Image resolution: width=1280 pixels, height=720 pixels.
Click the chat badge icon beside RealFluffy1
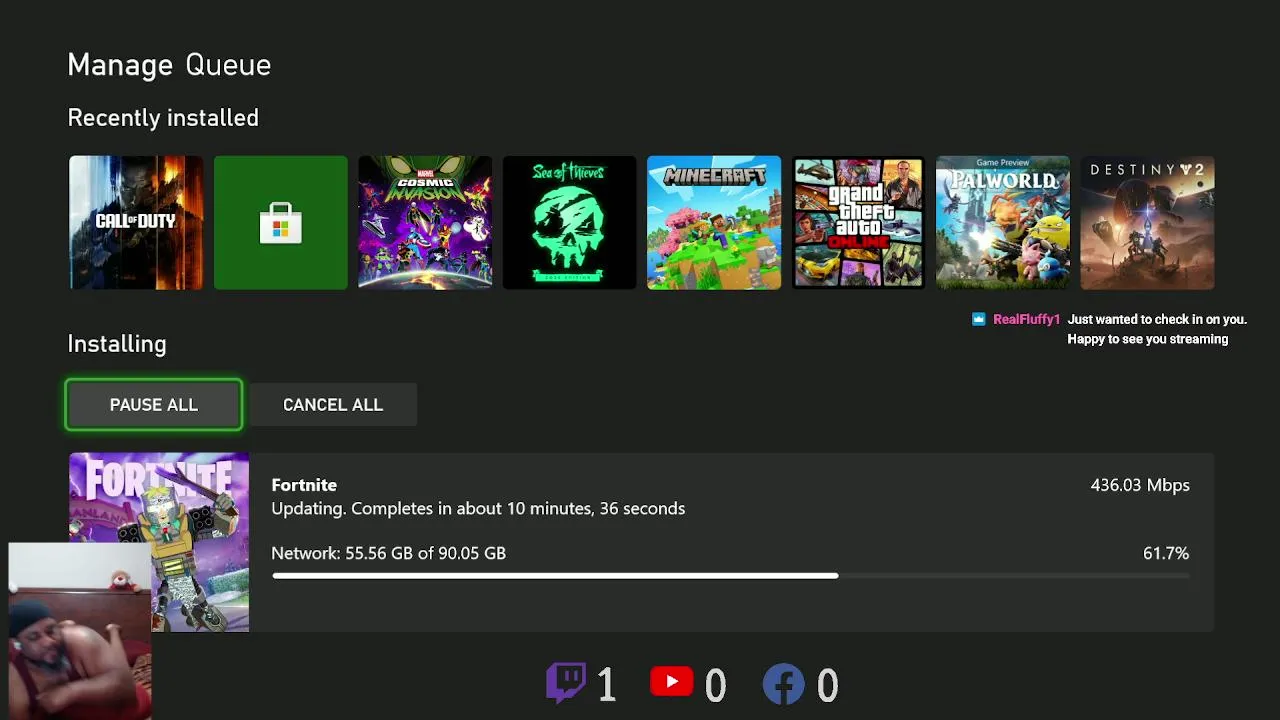click(x=979, y=319)
